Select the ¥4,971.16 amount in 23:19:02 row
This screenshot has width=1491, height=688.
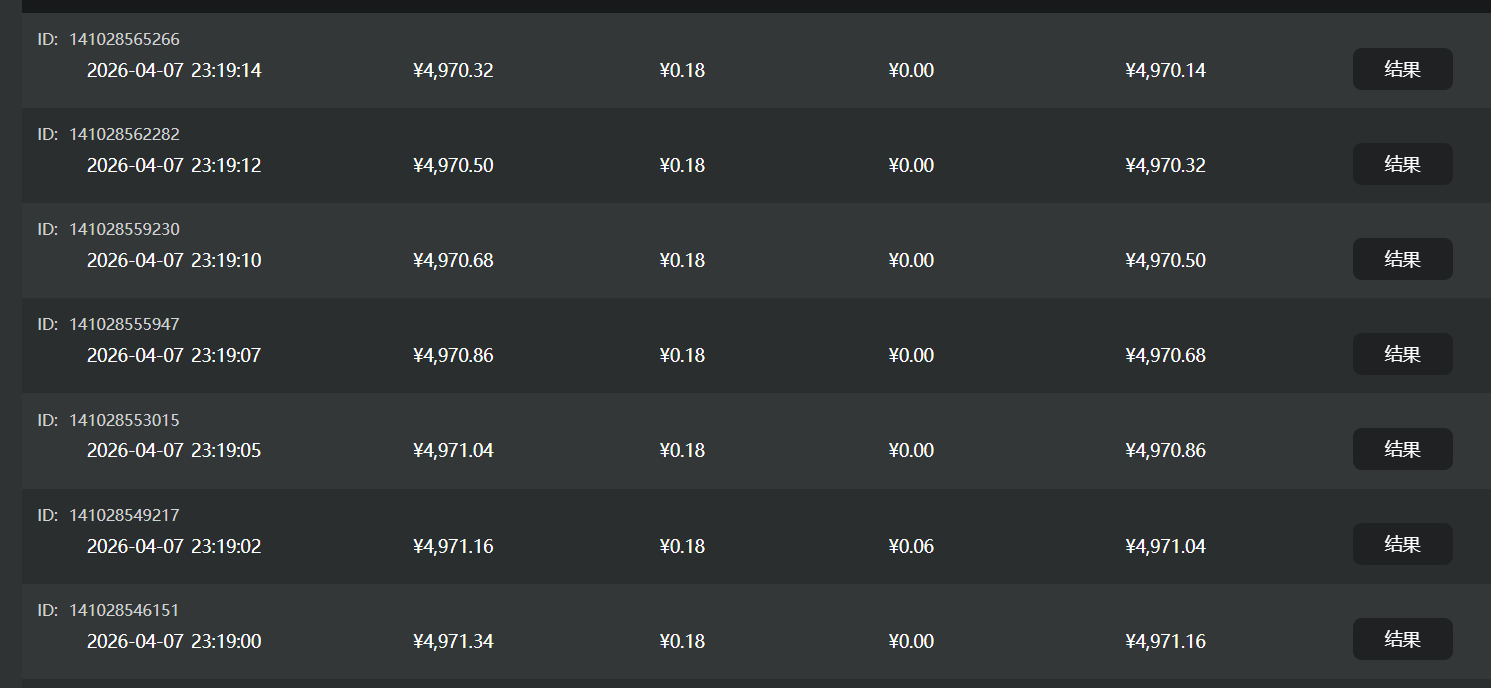(453, 546)
